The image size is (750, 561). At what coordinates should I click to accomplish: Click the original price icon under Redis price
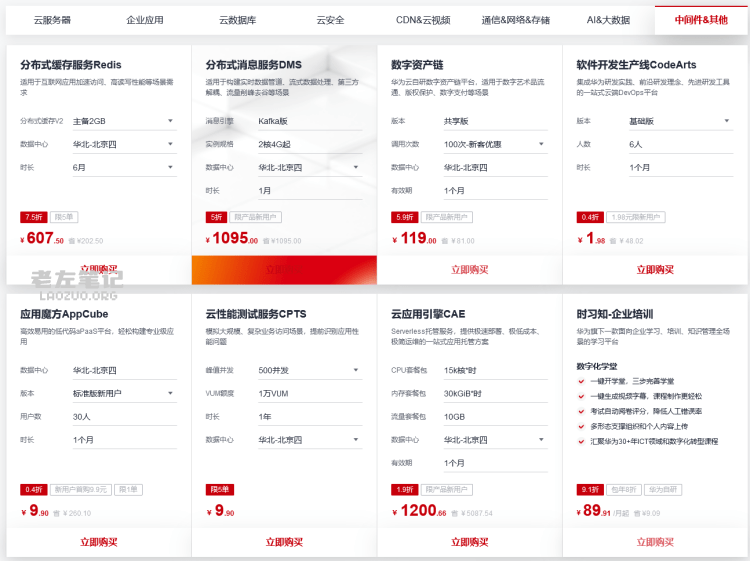[72, 241]
